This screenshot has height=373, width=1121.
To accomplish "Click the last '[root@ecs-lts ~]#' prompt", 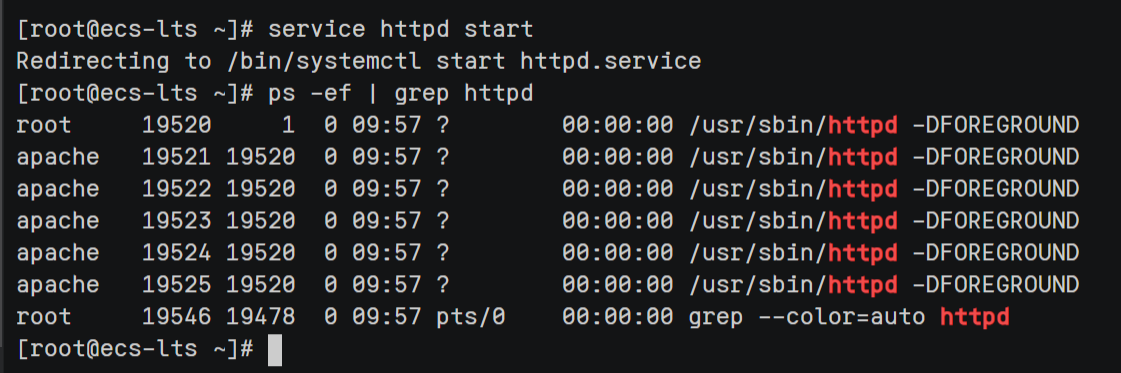I will (134, 349).
